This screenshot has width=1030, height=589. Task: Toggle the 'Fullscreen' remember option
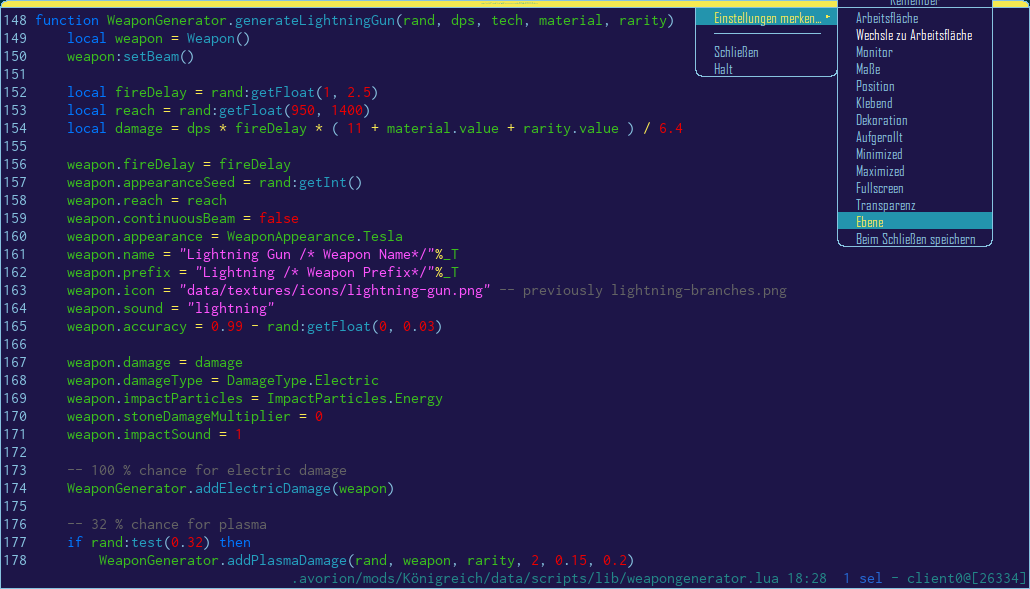[880, 188]
